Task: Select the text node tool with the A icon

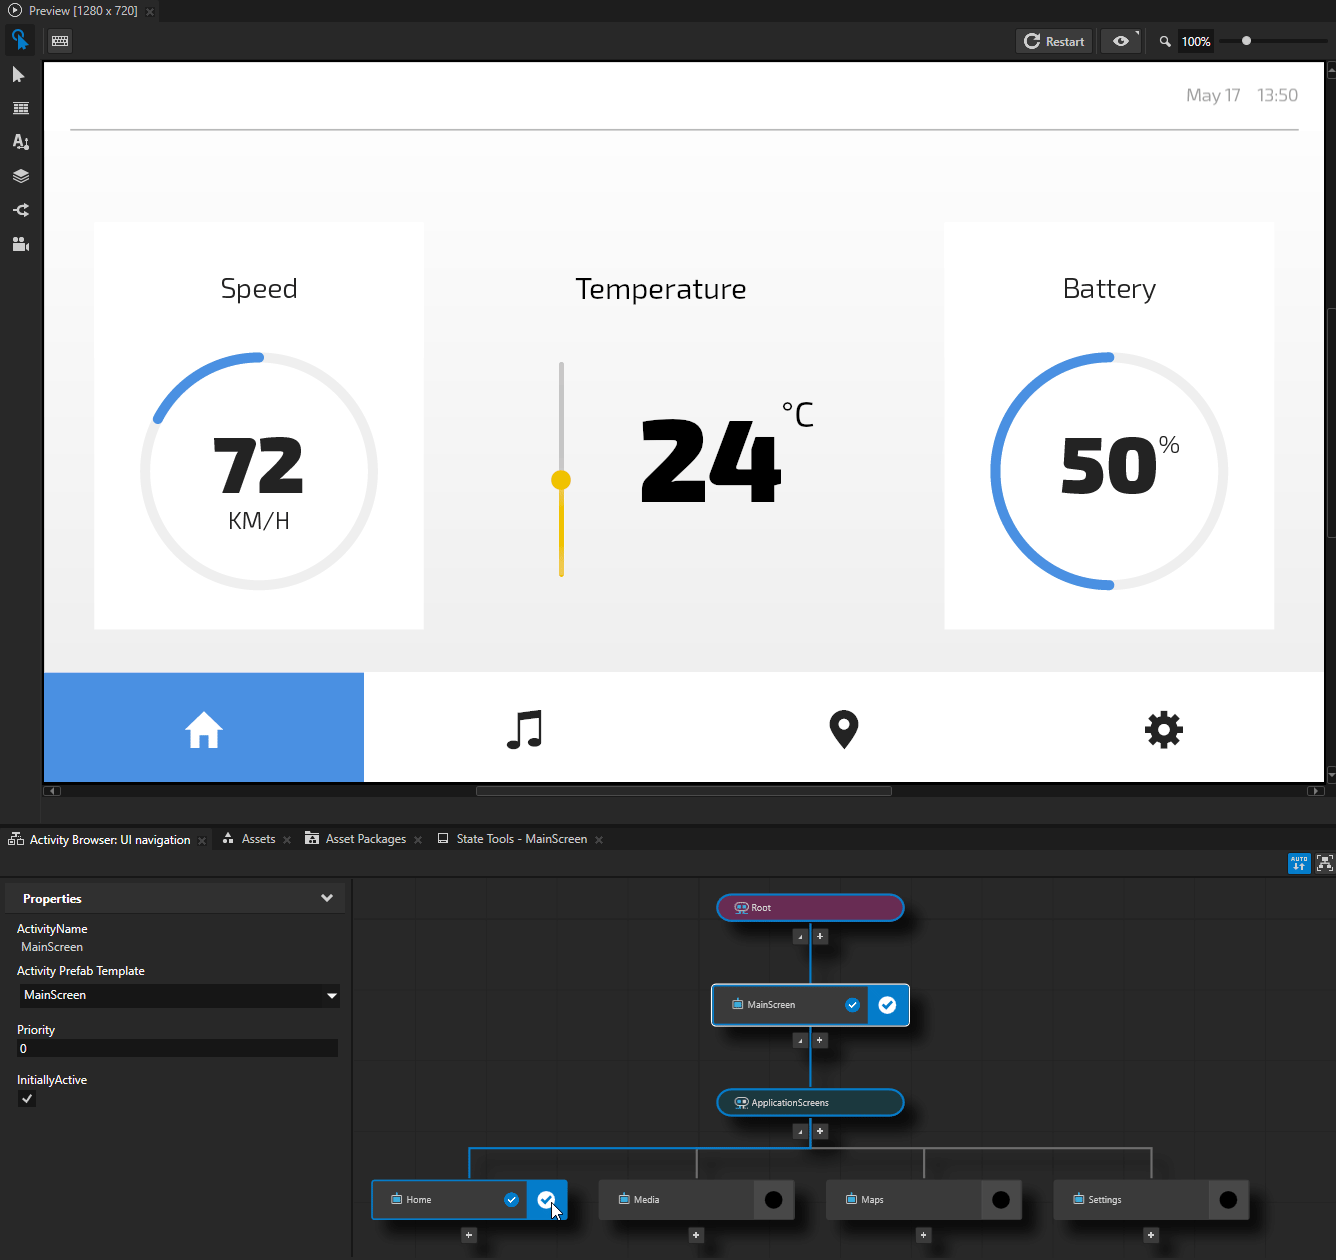Action: click(20, 142)
